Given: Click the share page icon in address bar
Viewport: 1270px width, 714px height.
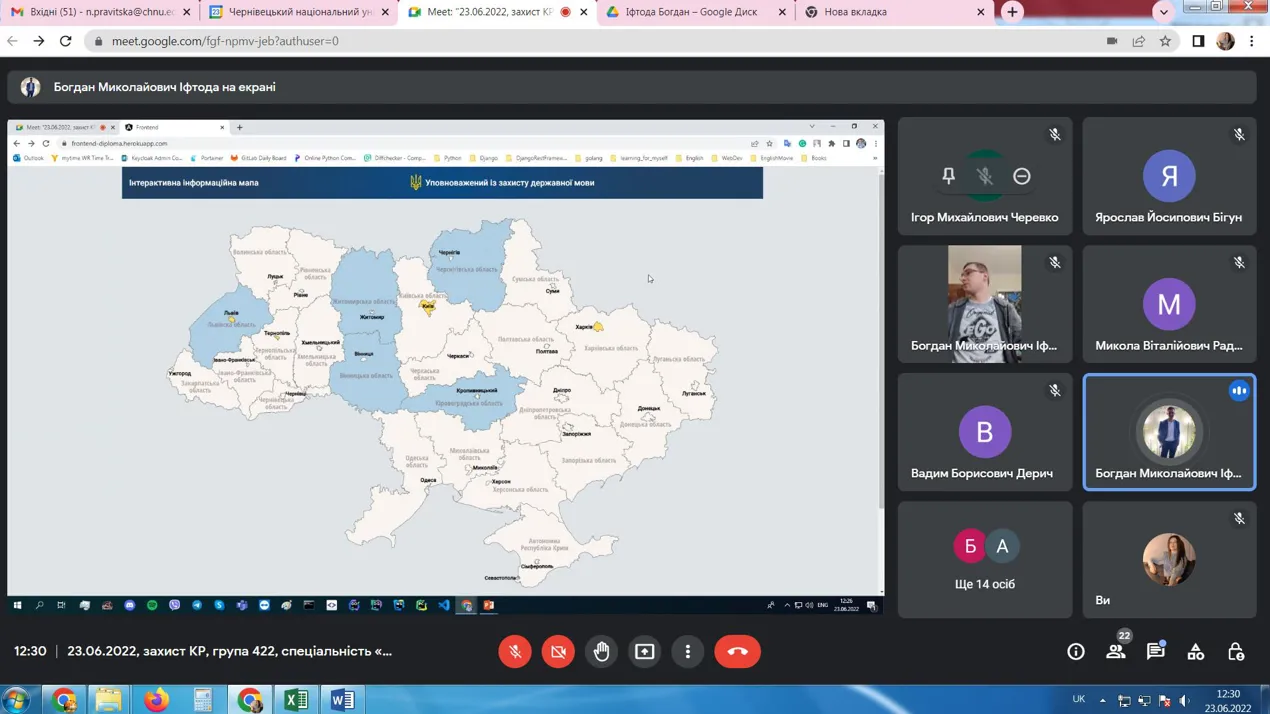Looking at the screenshot, I should 1139,41.
